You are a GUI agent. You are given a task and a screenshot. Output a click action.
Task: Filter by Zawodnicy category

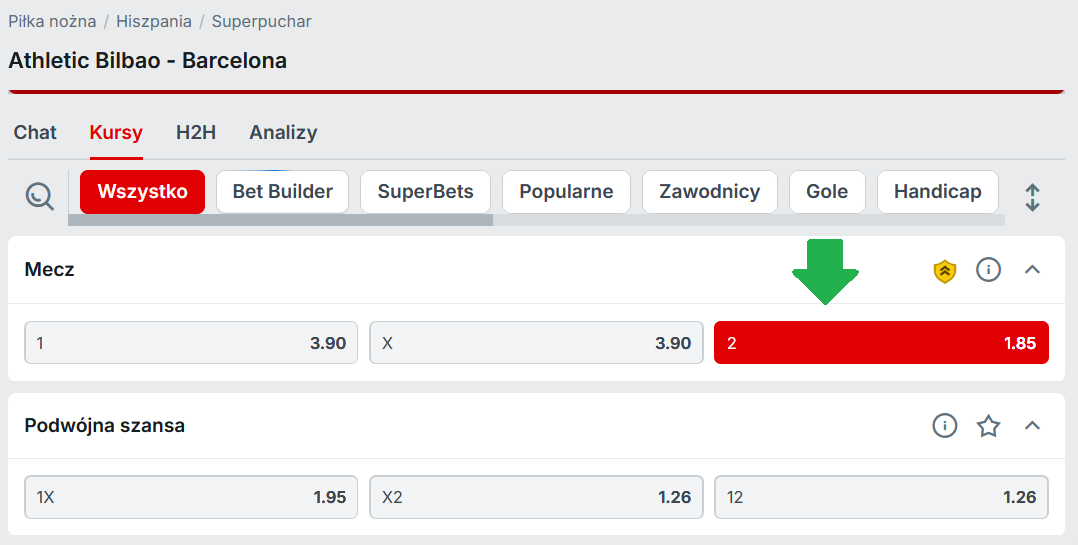coord(709,192)
